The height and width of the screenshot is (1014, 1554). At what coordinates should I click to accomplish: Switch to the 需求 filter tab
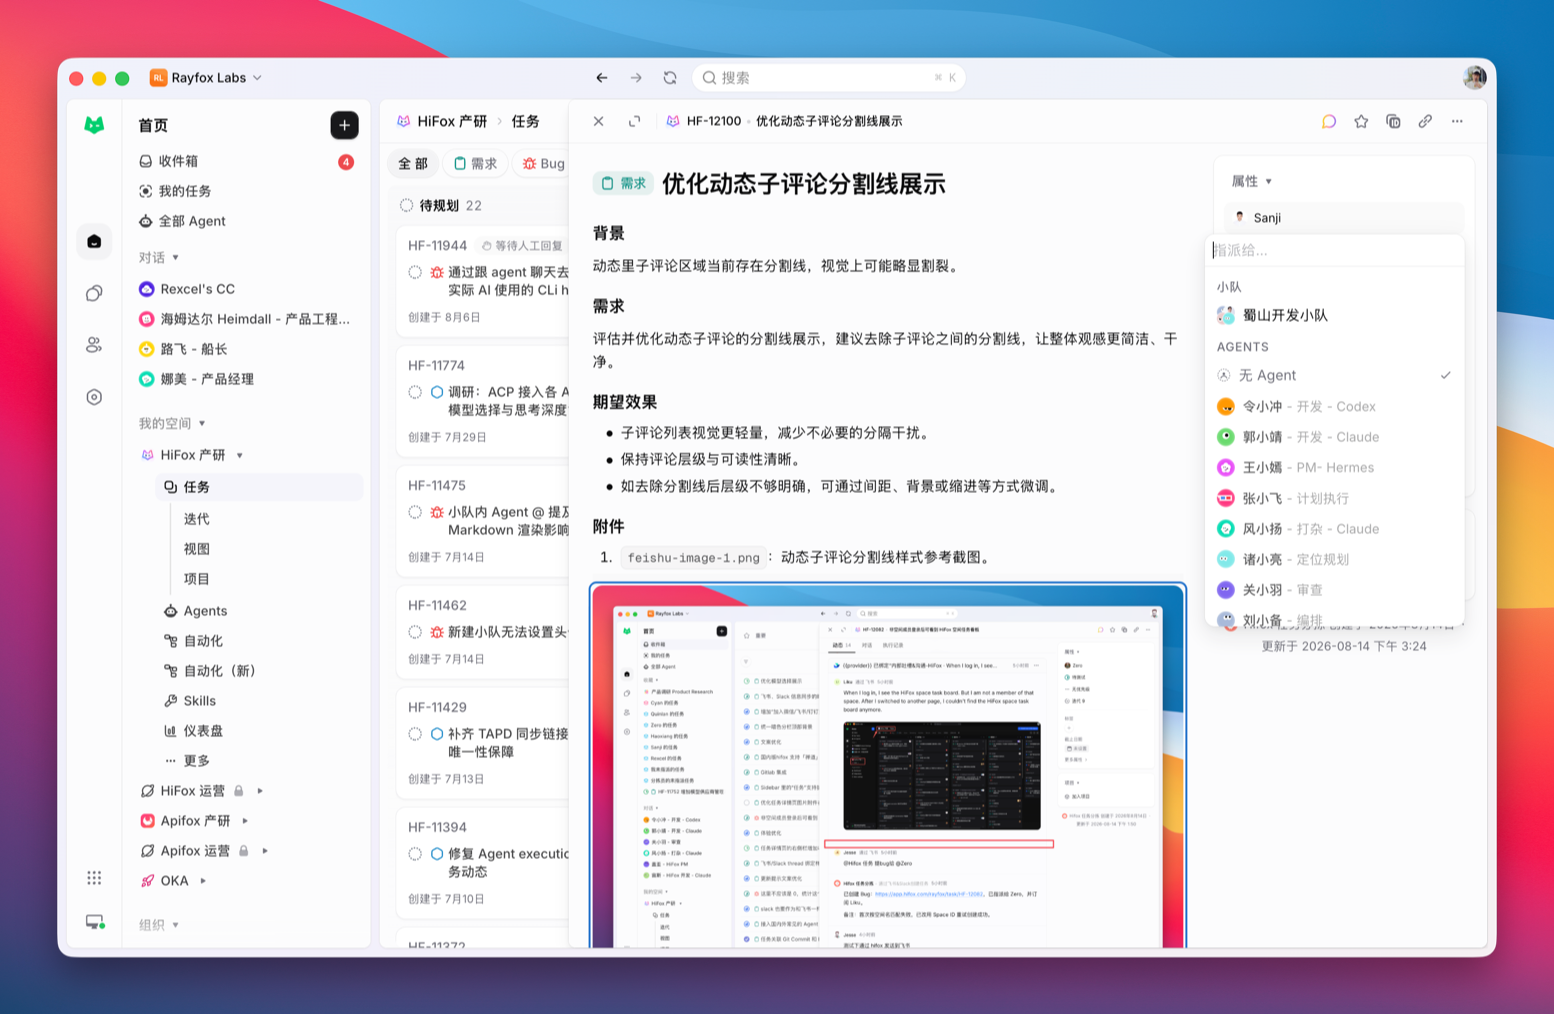tap(475, 163)
